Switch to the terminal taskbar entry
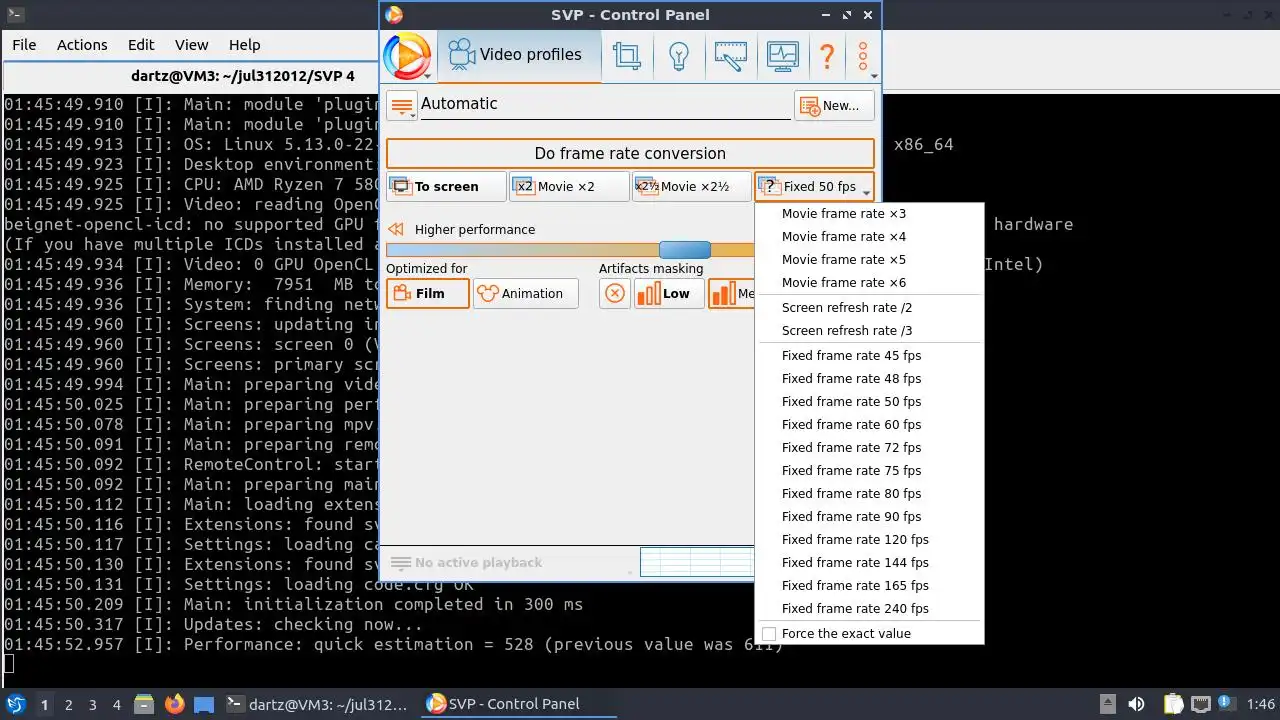Image resolution: width=1280 pixels, height=720 pixels. click(x=317, y=704)
